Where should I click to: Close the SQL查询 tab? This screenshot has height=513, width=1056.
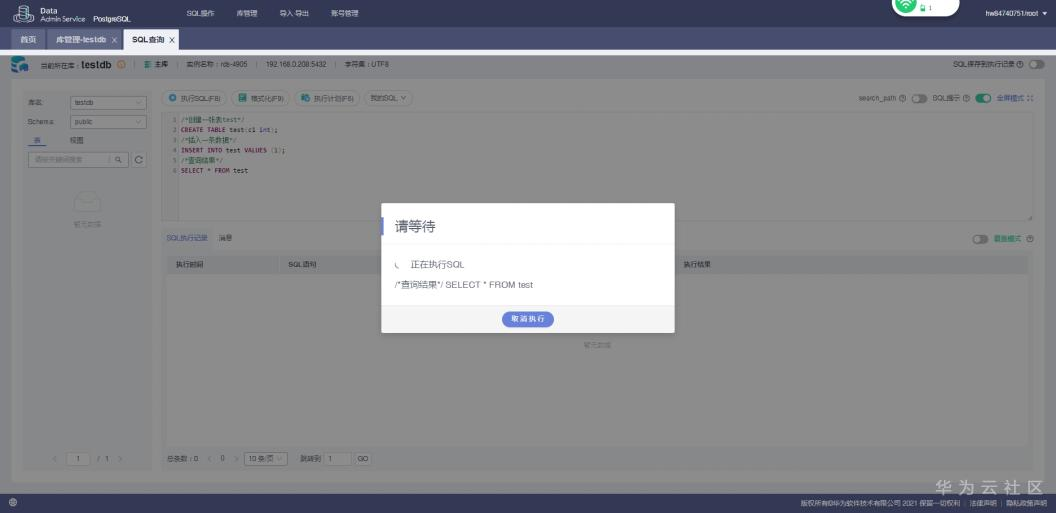pos(172,40)
